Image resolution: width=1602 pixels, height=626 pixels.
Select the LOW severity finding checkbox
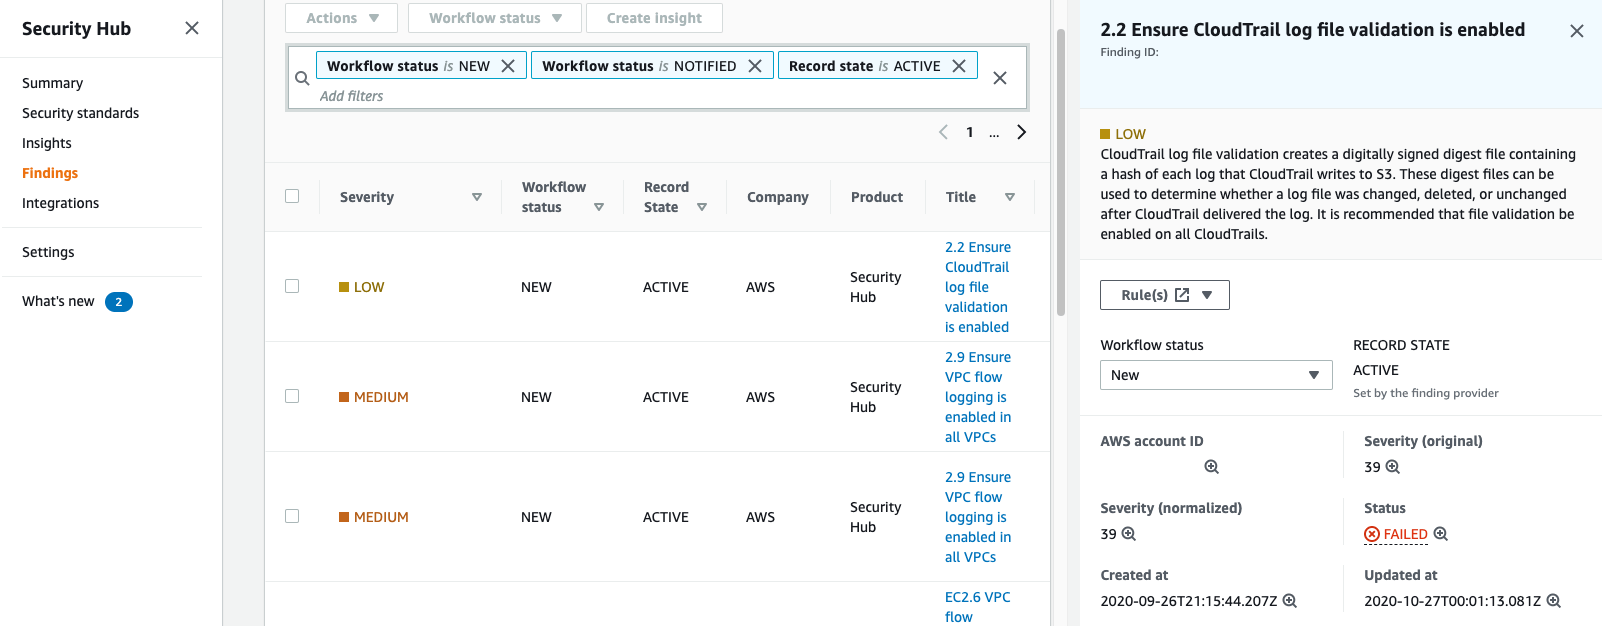click(292, 286)
